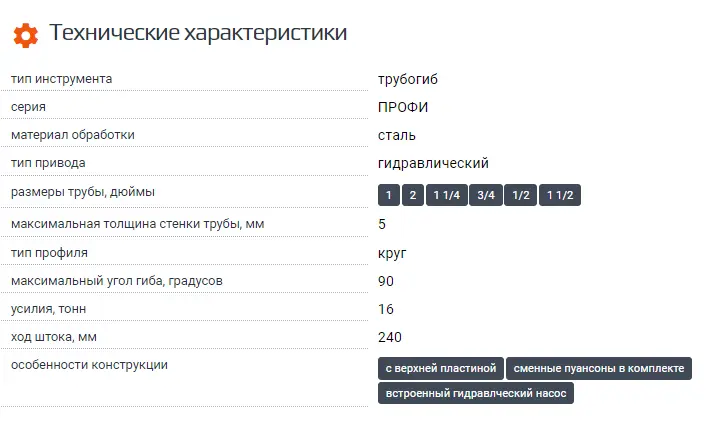
Task: Click the "круг" profile type value
Action: pyautogui.click(x=392, y=252)
